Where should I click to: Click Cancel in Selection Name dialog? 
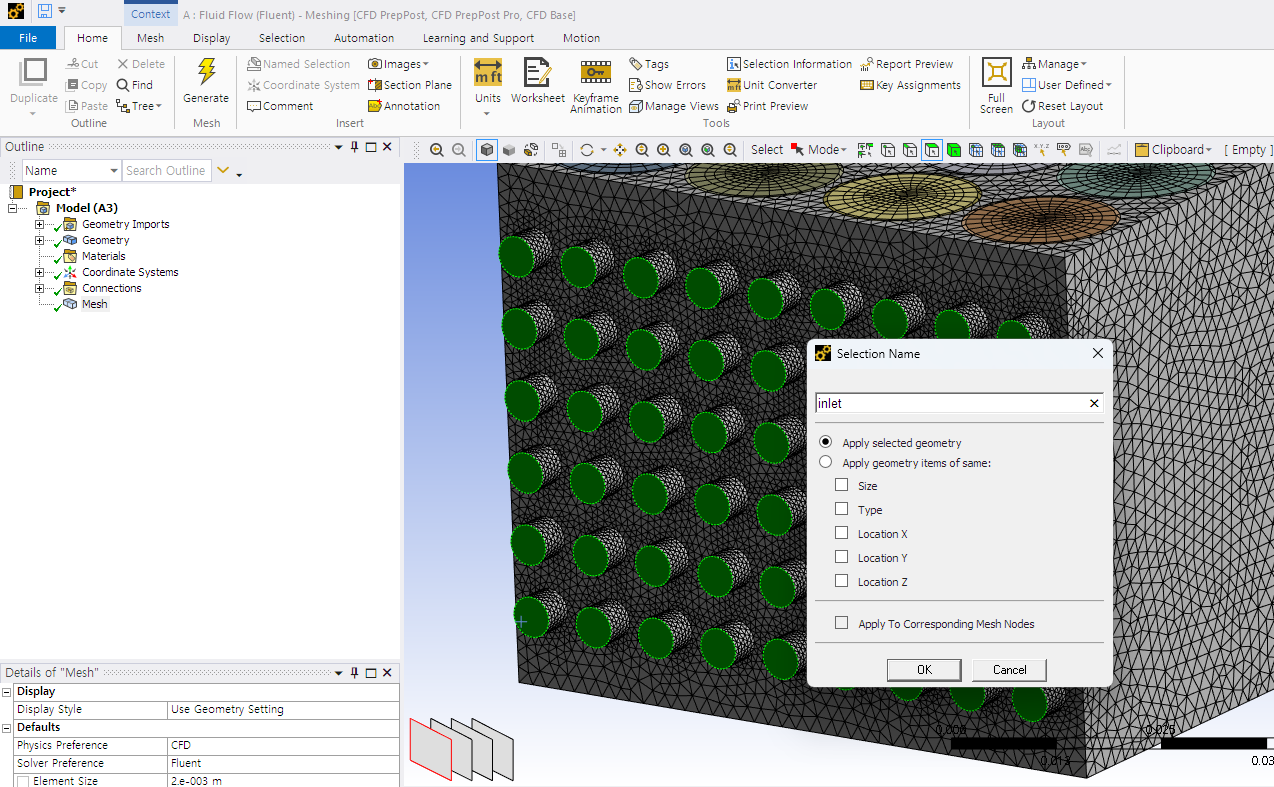pos(1010,670)
